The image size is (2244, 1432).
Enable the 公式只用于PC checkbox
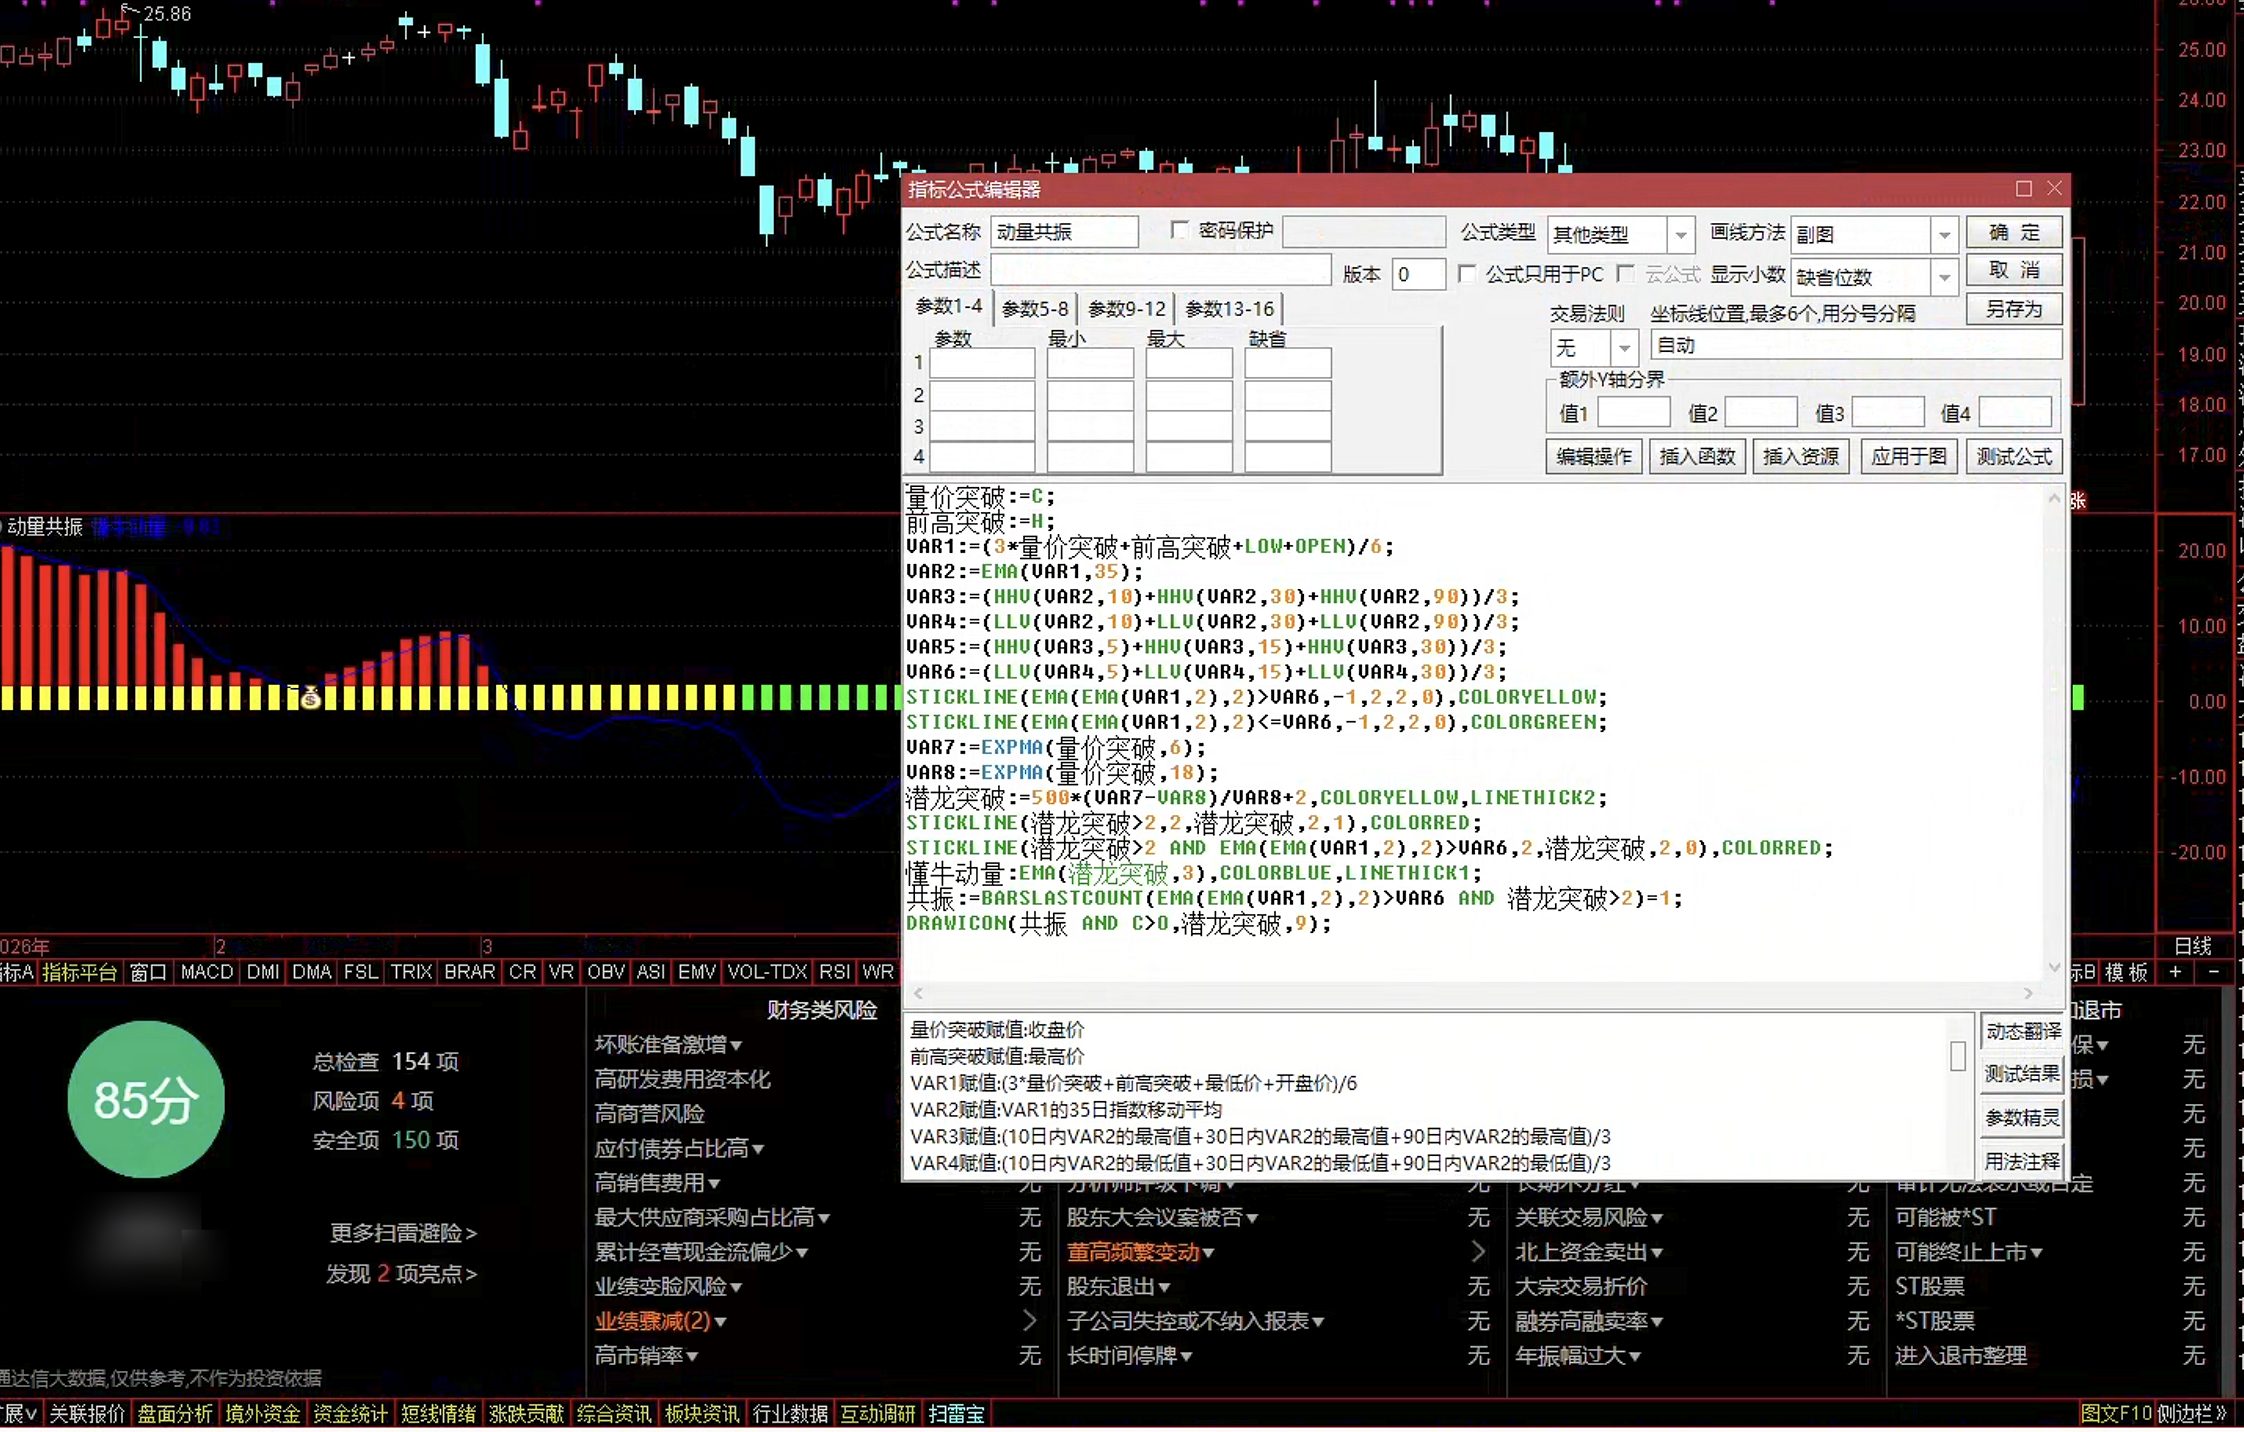(1467, 273)
